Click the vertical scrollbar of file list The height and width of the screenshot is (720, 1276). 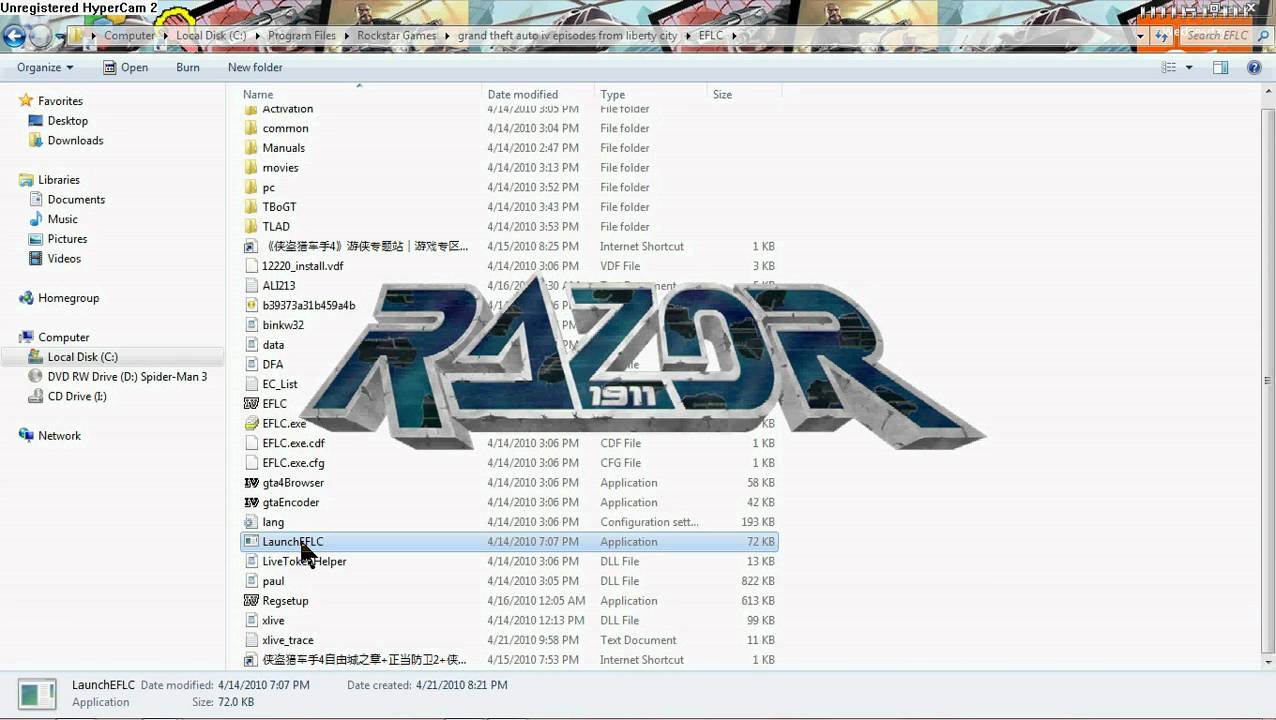[1268, 380]
